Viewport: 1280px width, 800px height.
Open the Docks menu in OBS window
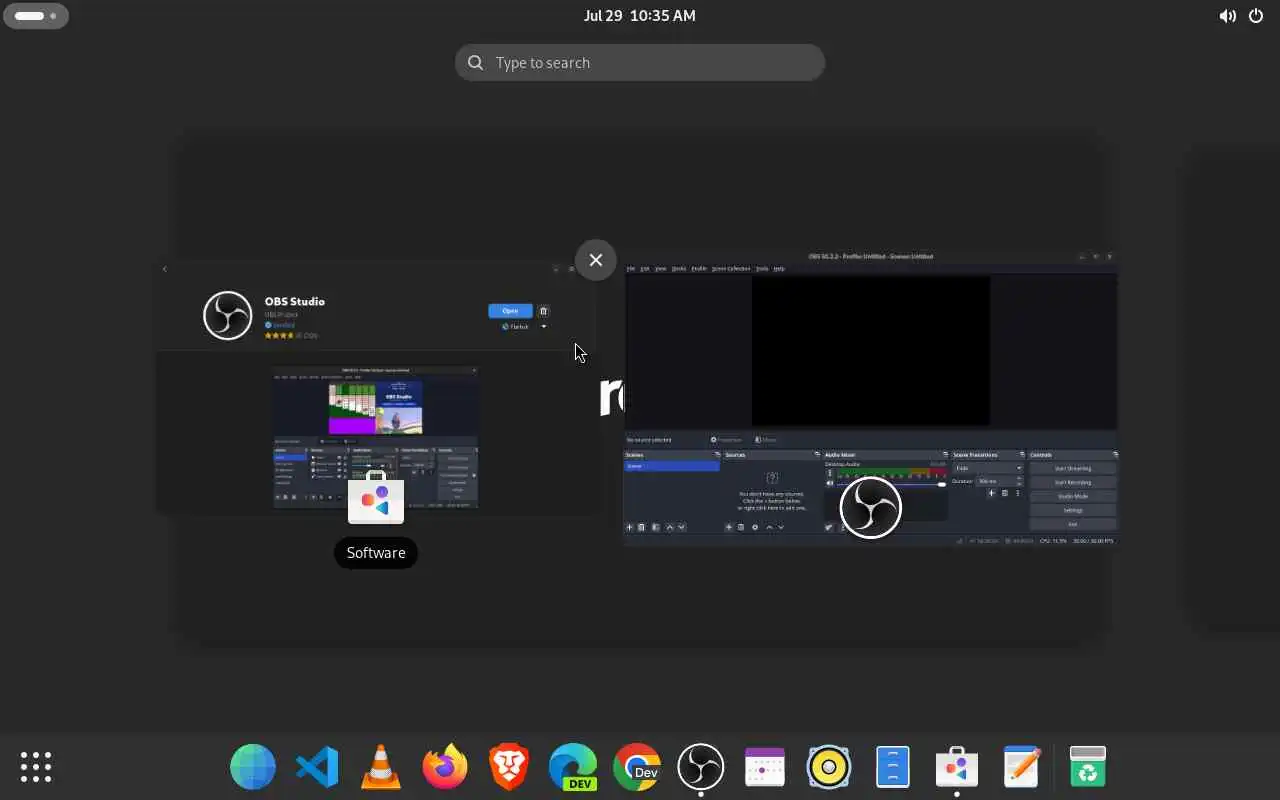point(679,269)
